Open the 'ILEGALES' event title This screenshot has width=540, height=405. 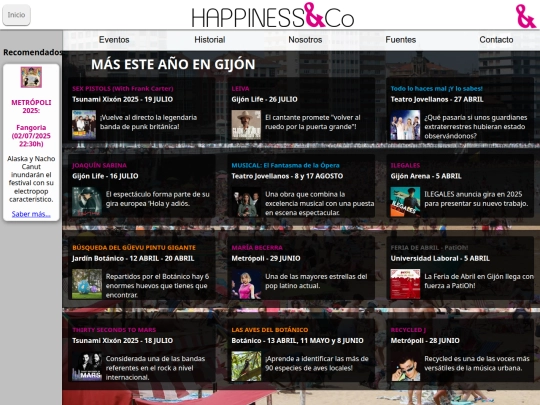(x=405, y=165)
